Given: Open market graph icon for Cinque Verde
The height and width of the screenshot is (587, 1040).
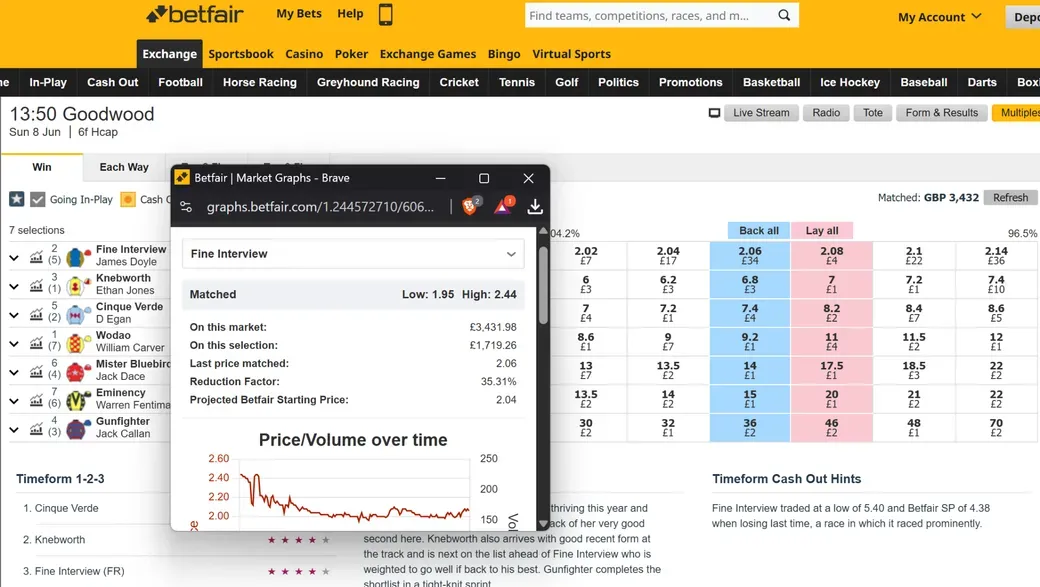Looking at the screenshot, I should [36, 314].
